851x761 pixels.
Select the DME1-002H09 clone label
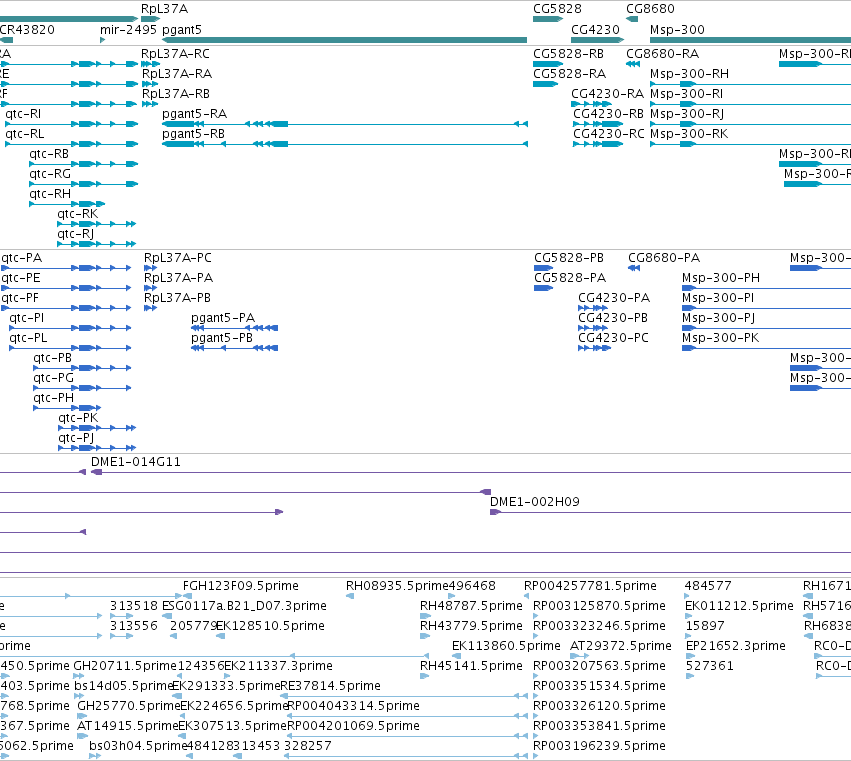click(535, 502)
